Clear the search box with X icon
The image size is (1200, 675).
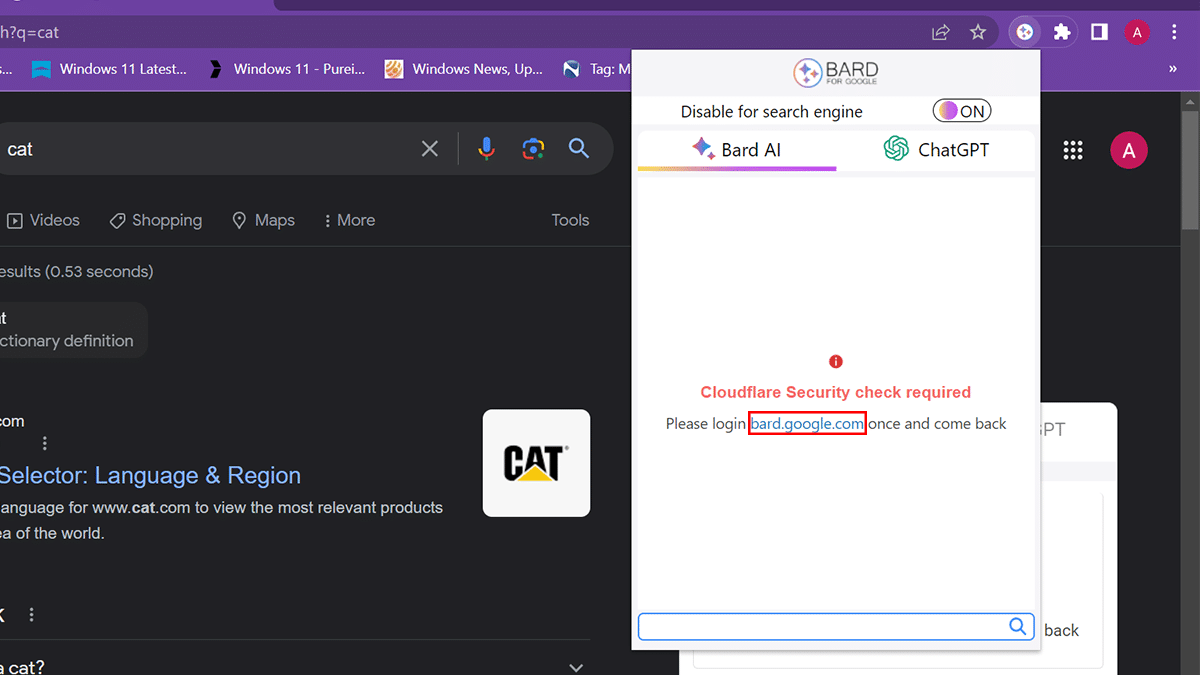click(430, 149)
